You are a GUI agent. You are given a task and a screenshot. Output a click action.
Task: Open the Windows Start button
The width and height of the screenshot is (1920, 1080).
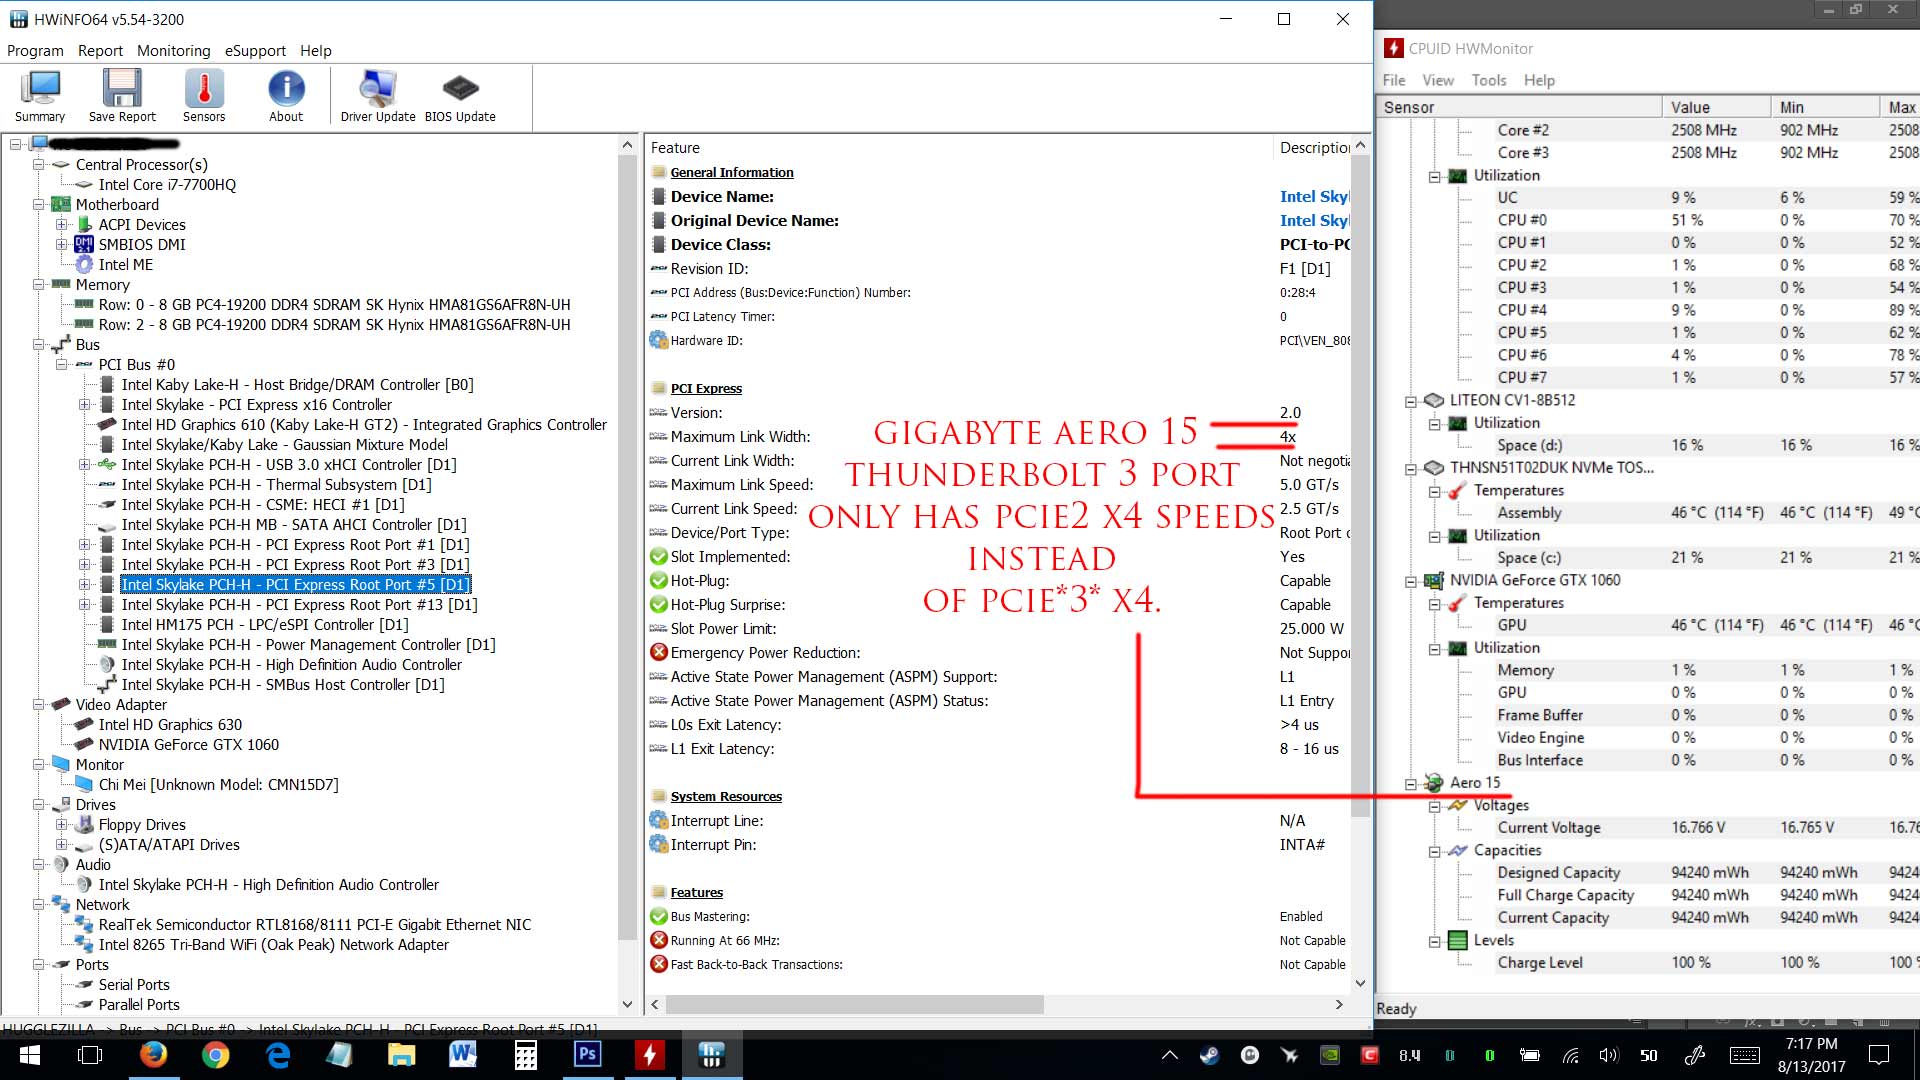point(30,1055)
